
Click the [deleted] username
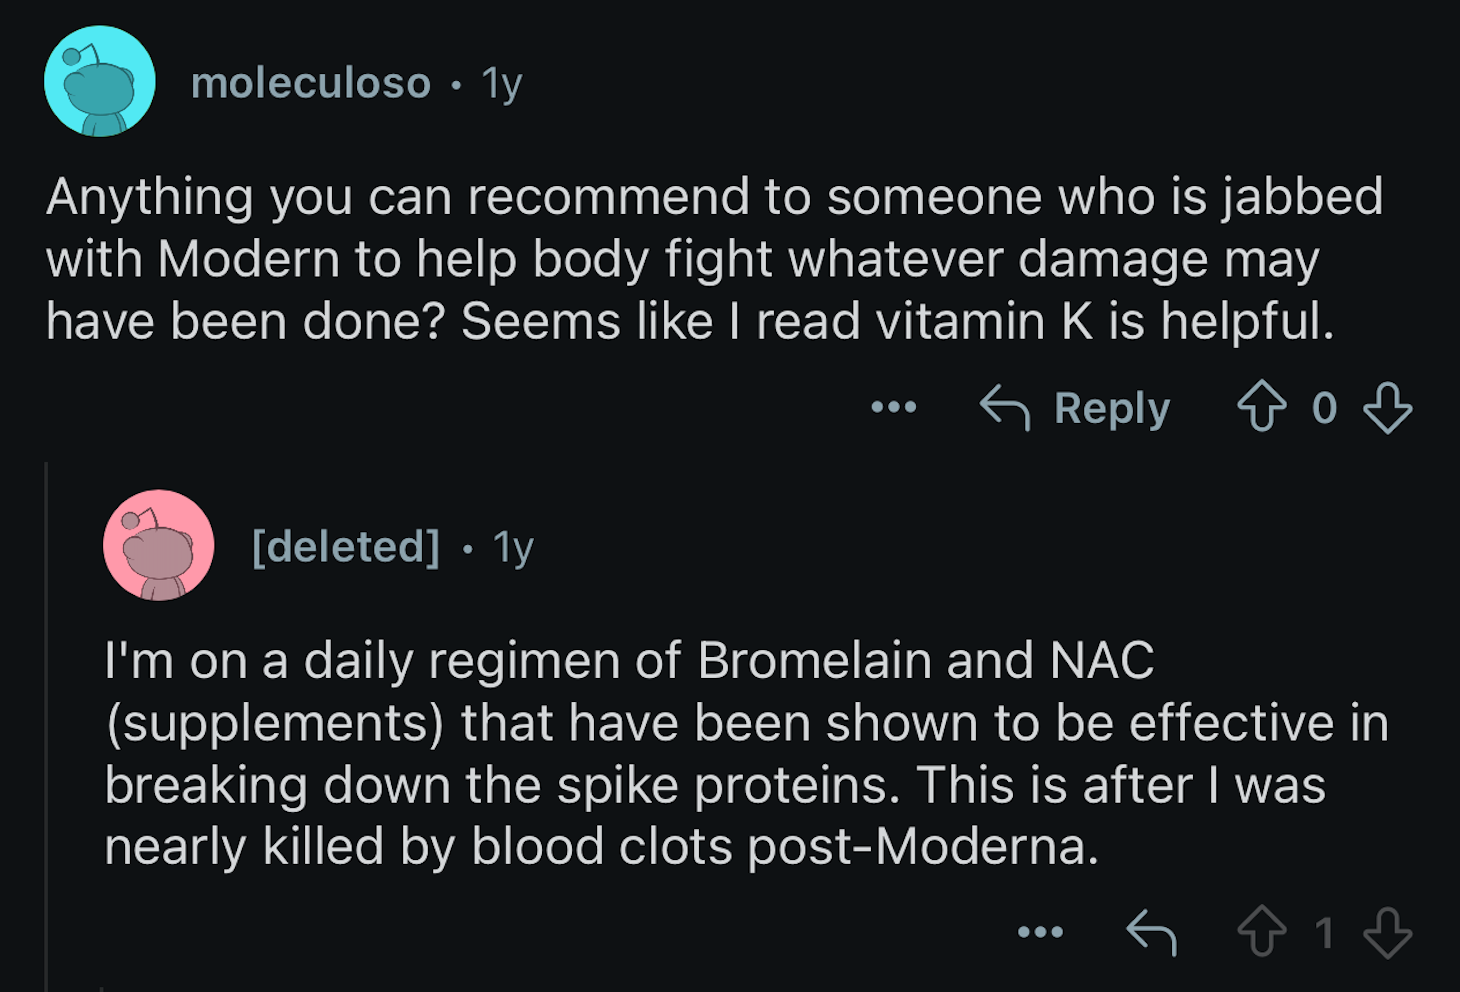(x=346, y=547)
